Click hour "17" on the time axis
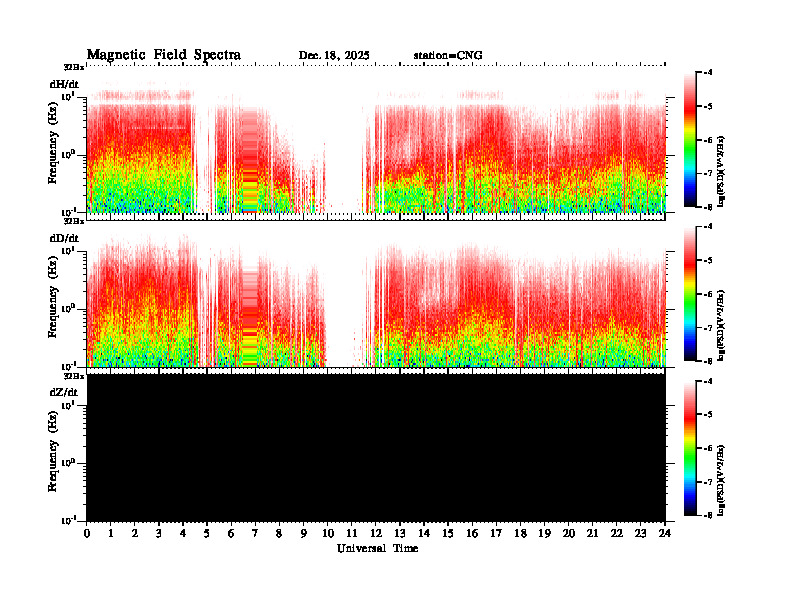The width and height of the screenshot is (792, 612). 497,533
